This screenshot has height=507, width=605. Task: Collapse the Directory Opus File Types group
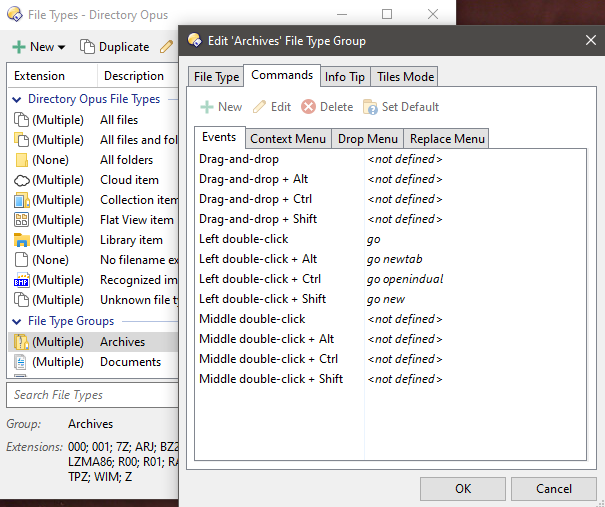(17, 100)
